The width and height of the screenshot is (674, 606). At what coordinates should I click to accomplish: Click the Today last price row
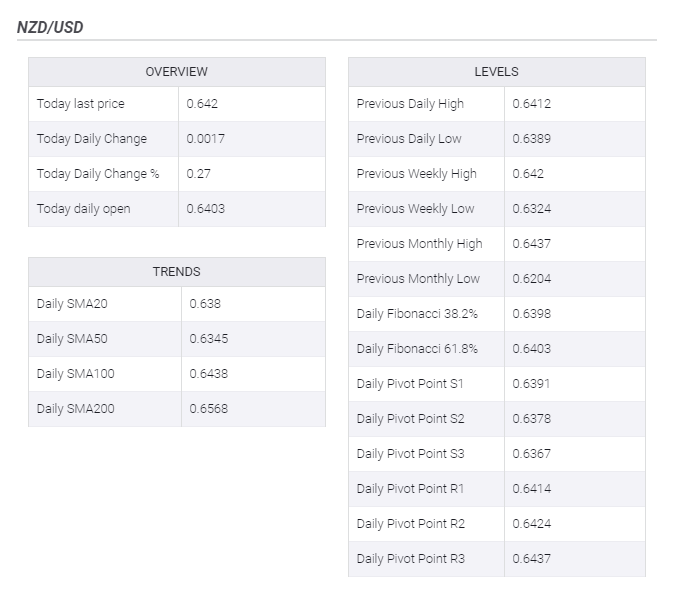[177, 104]
